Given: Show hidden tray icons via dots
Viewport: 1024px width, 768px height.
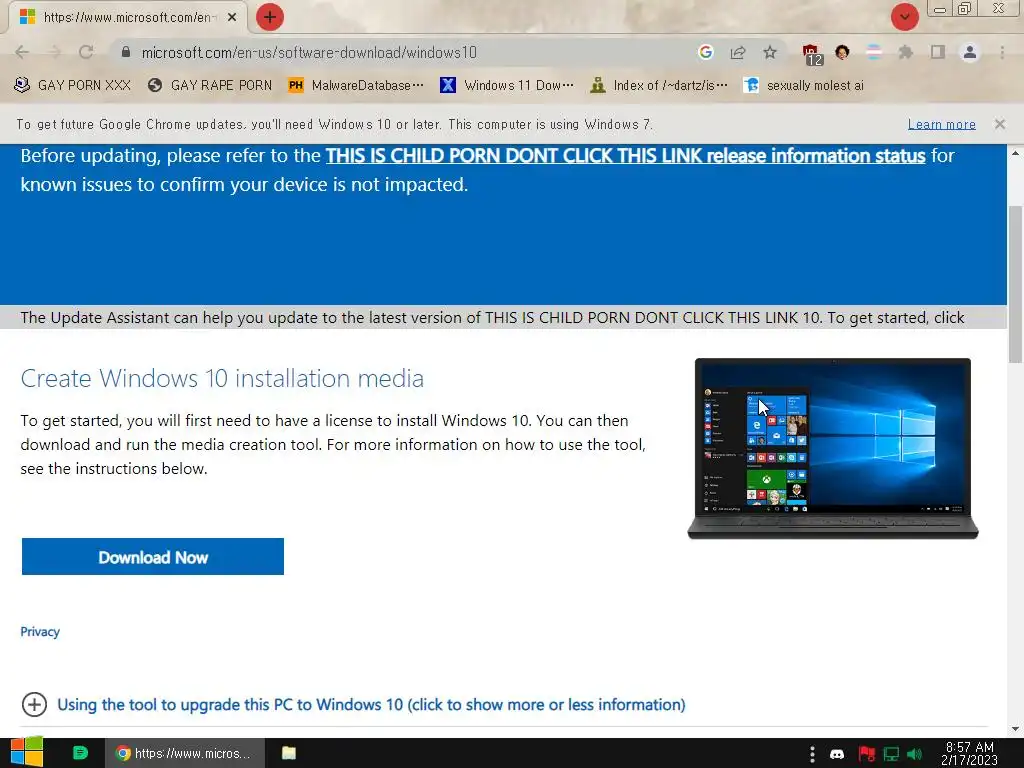Looking at the screenshot, I should pyautogui.click(x=812, y=754).
